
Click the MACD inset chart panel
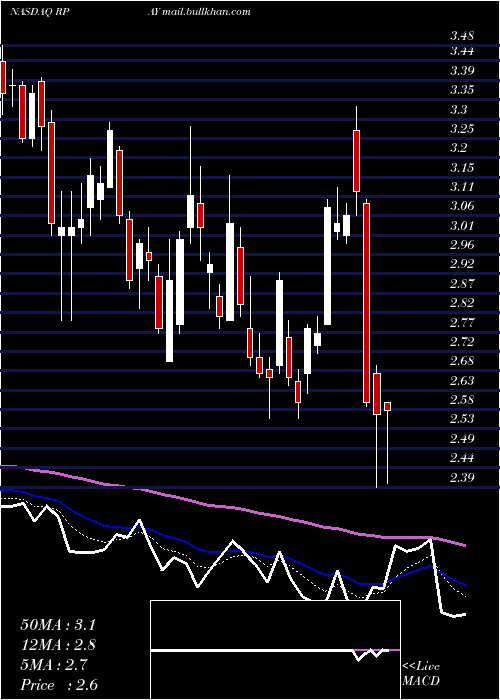[275, 650]
